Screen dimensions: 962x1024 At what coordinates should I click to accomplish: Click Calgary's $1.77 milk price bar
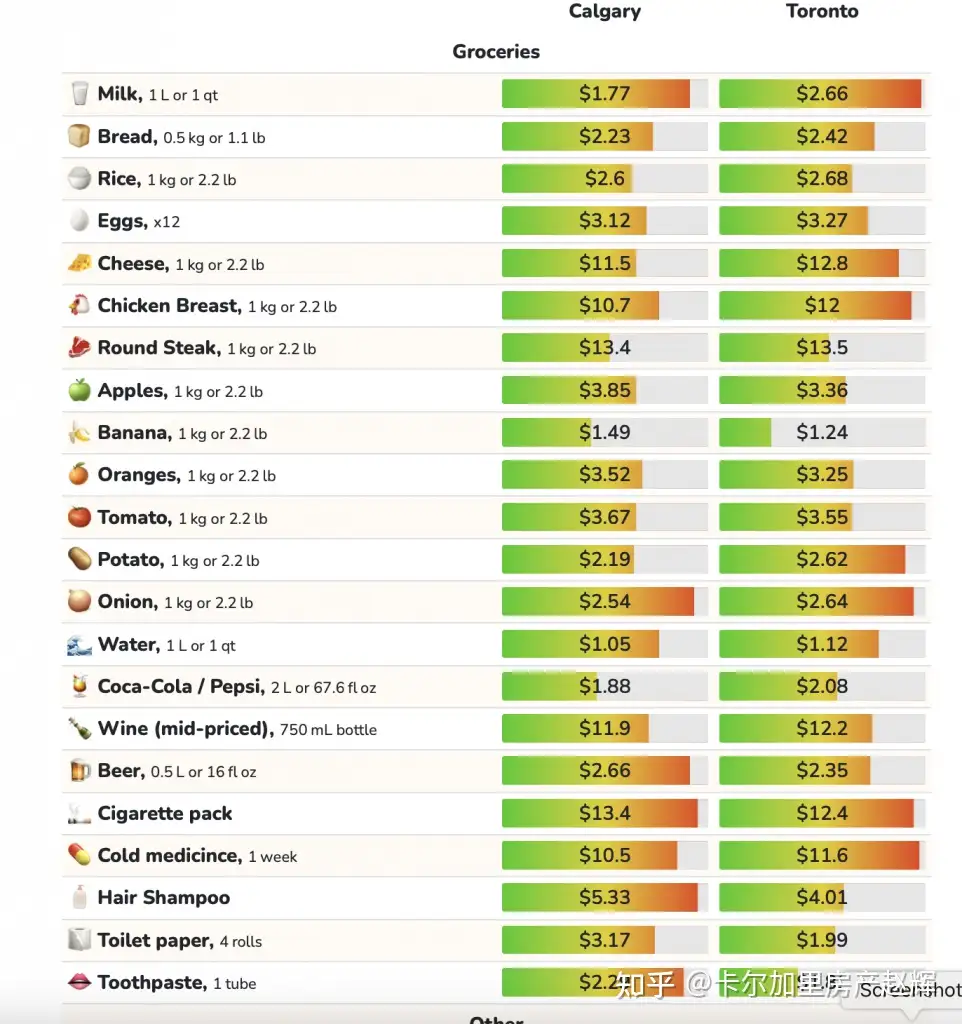604,94
